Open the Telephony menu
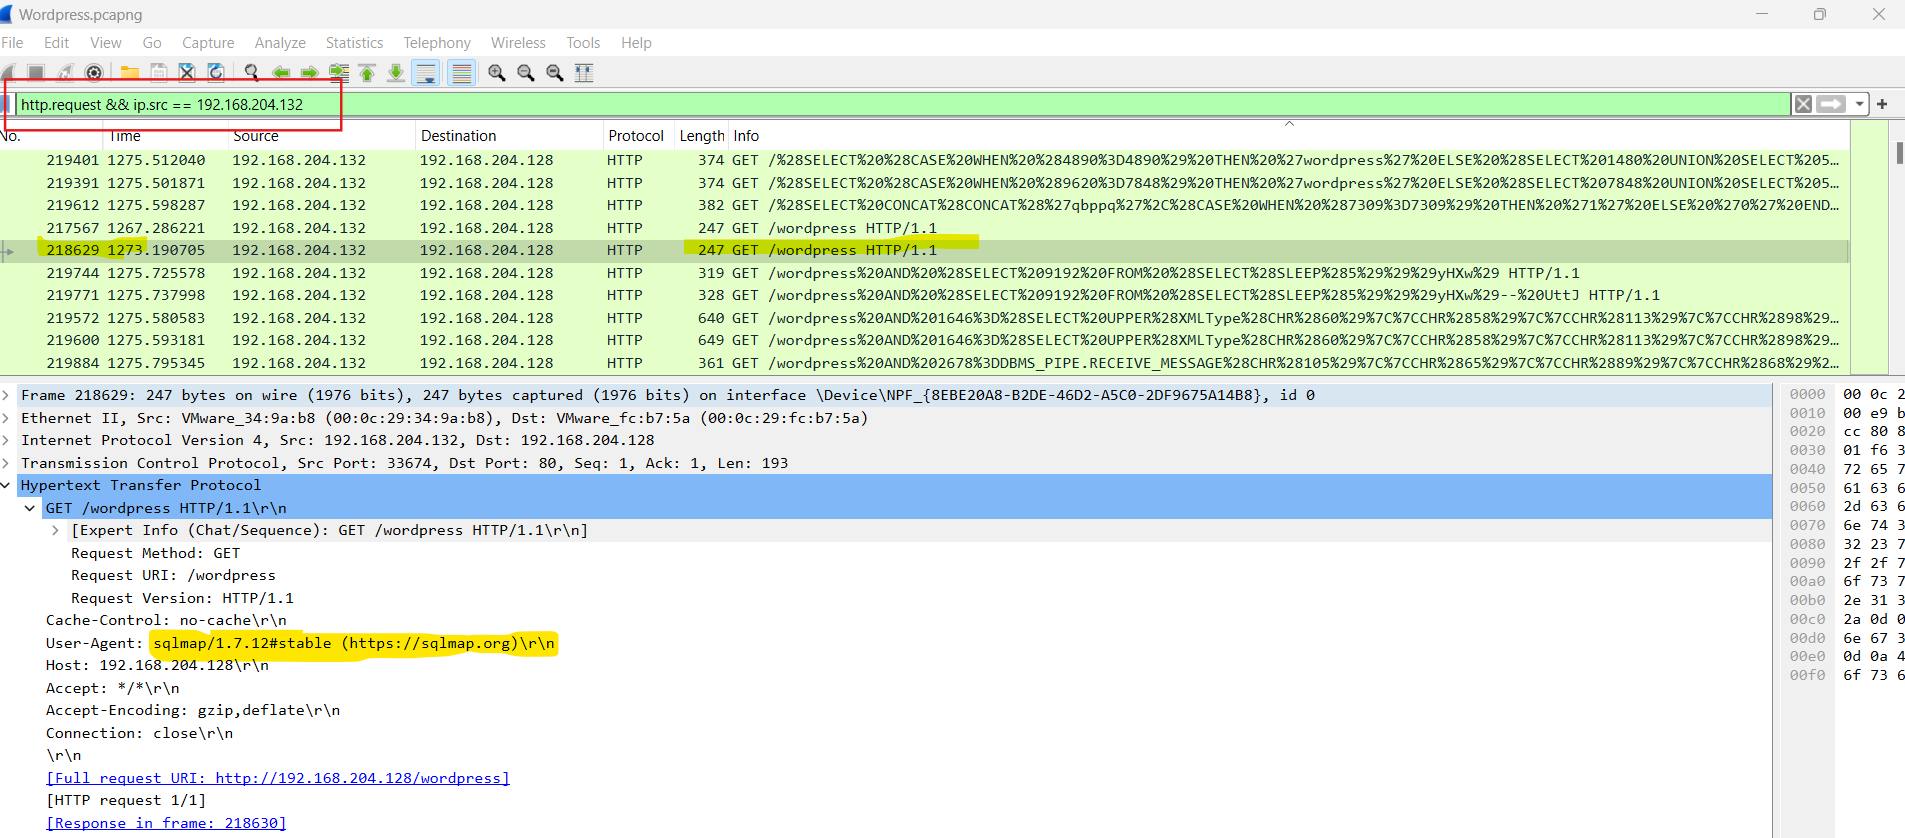1905x838 pixels. pos(437,42)
